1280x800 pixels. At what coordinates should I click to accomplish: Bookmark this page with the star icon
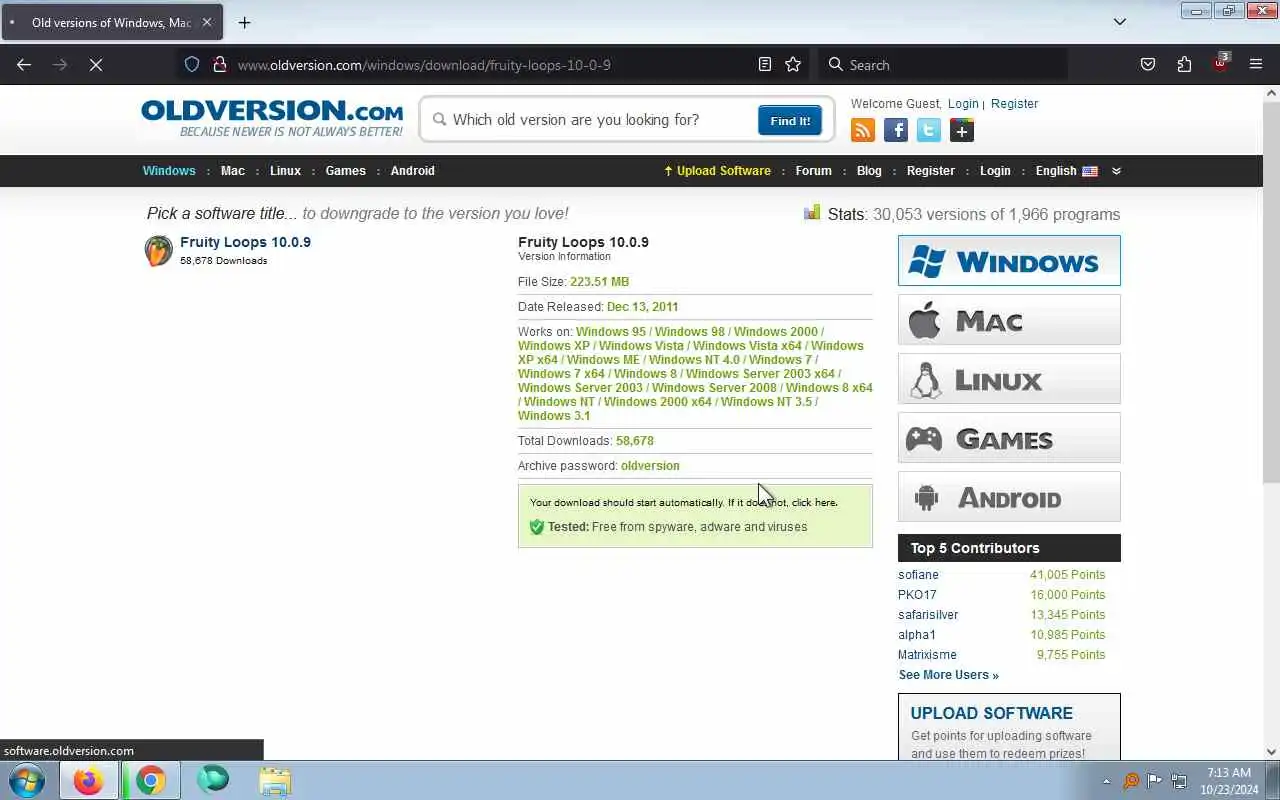793,64
